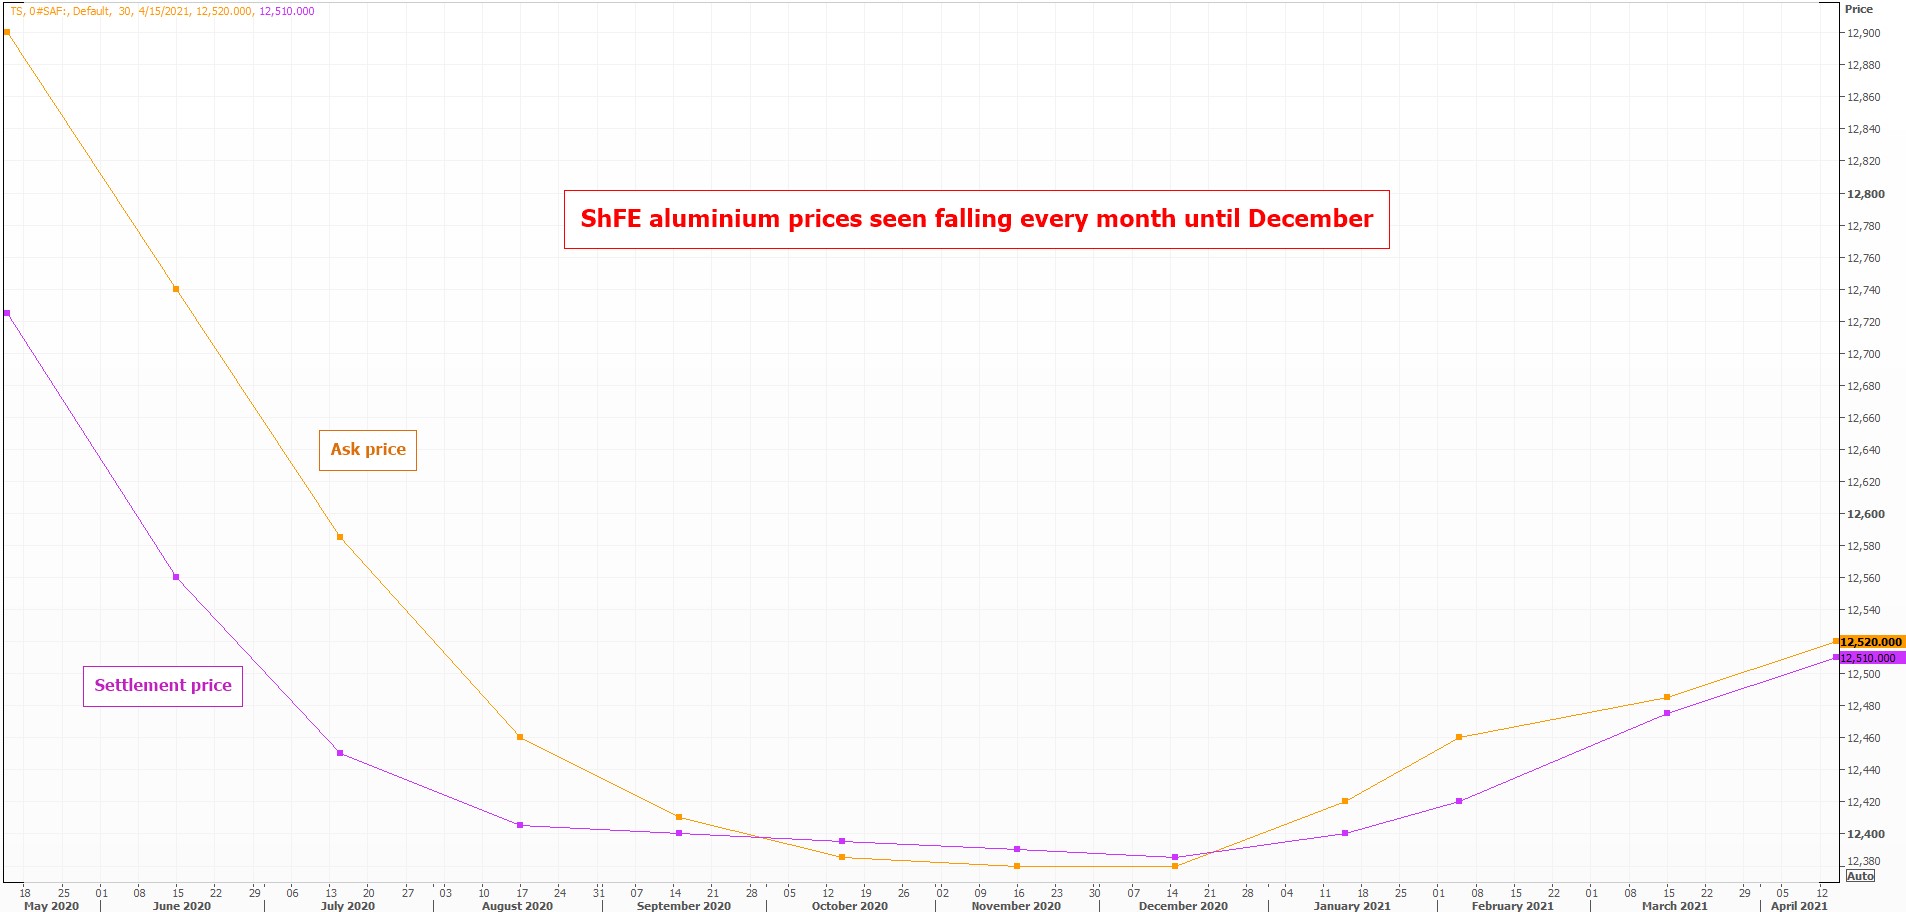The height and width of the screenshot is (912, 1906).
Task: Select the red ShFE aluminium prices title annotation
Action: click(976, 219)
